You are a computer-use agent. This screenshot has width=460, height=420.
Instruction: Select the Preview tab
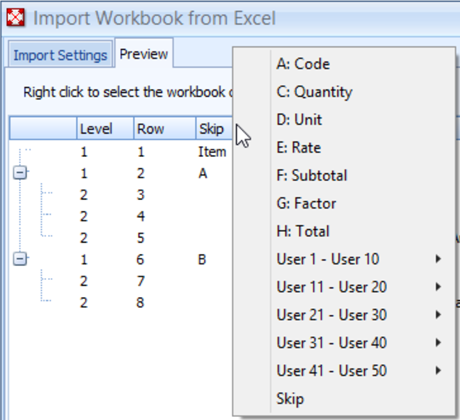click(144, 54)
